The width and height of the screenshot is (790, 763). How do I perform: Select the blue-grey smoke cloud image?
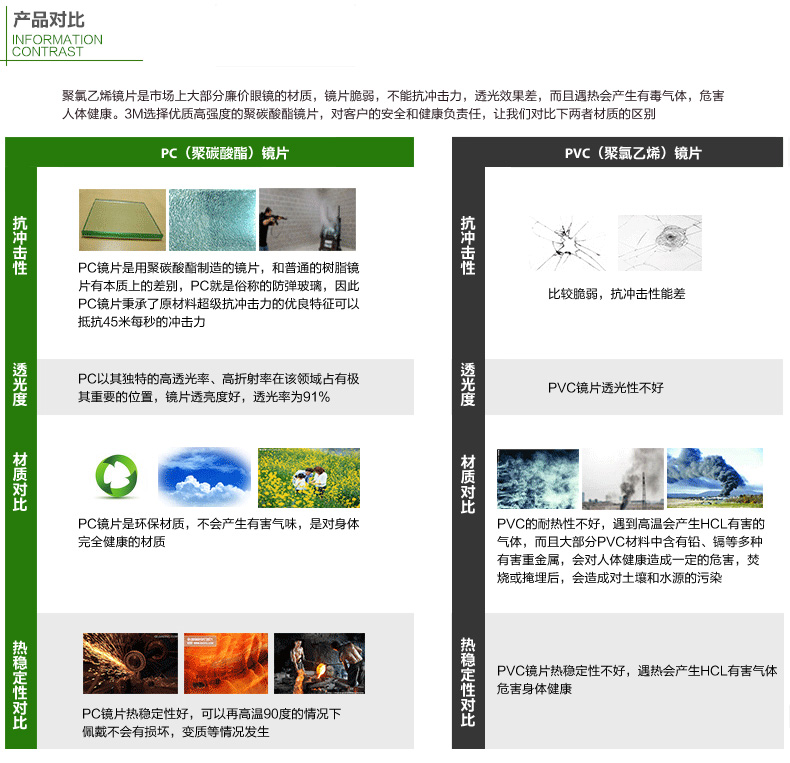click(538, 479)
